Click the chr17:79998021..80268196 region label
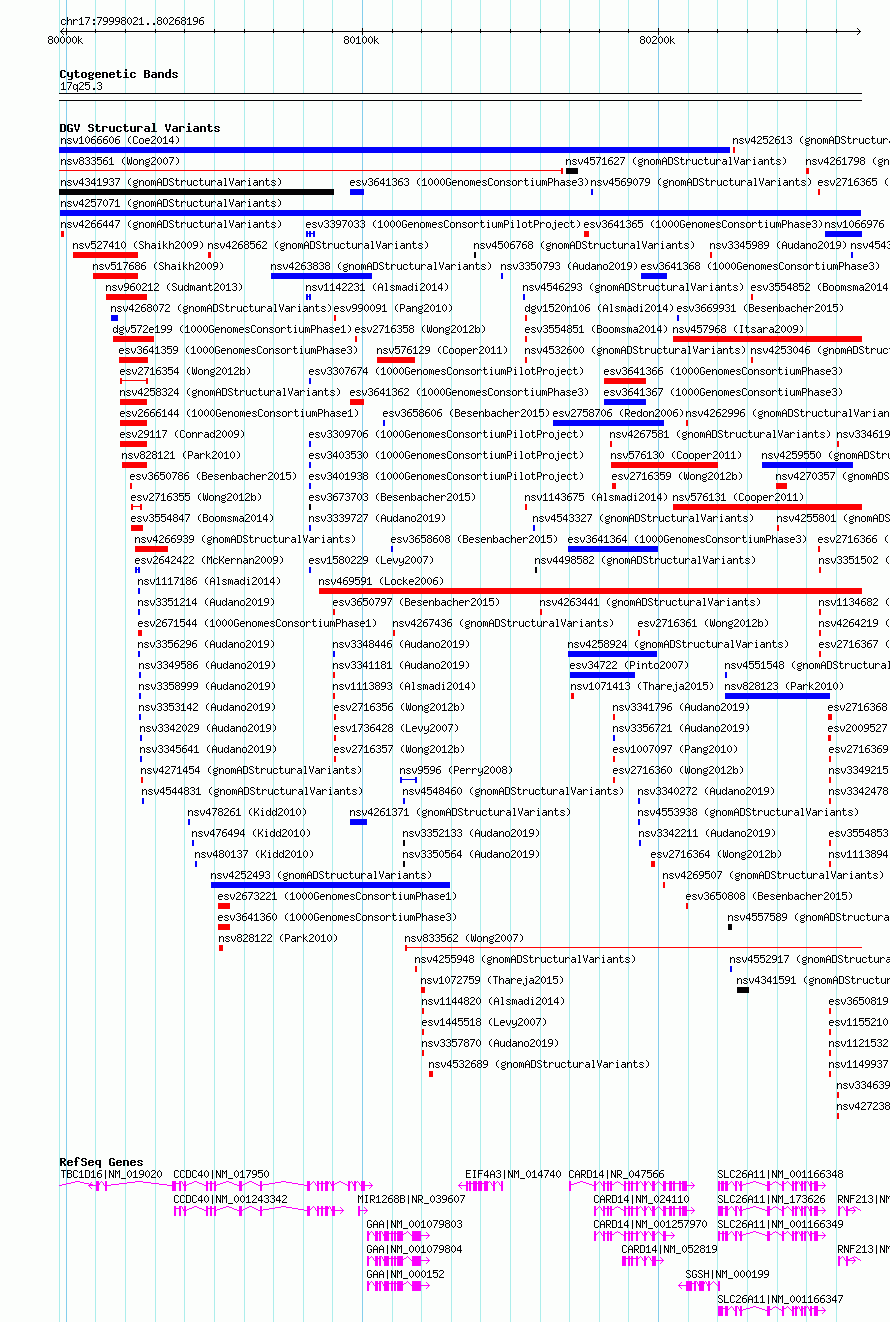890x1322 pixels. [132, 21]
